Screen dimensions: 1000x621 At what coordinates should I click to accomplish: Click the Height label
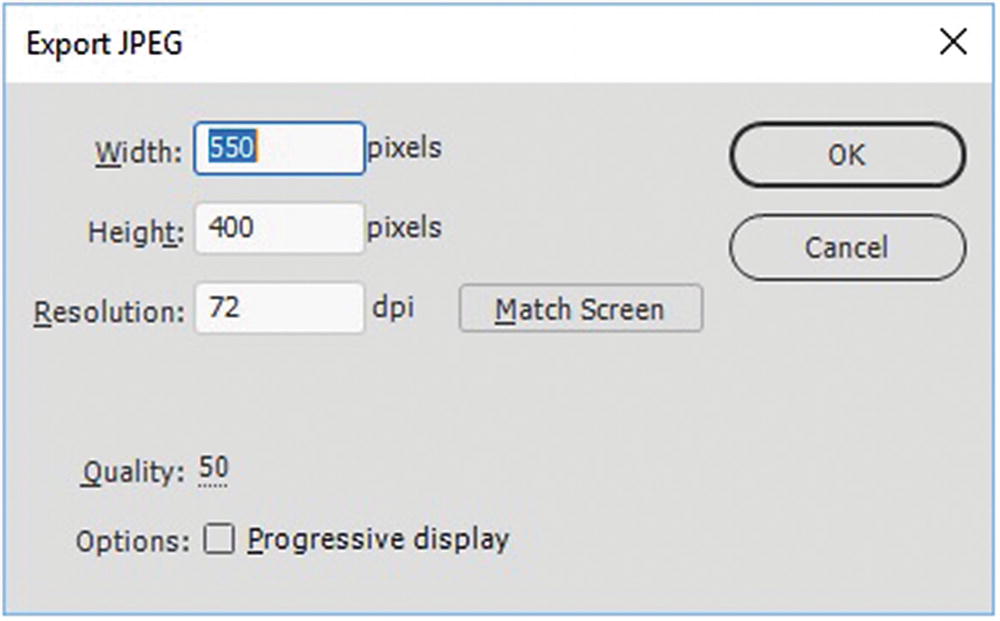[x=135, y=232]
